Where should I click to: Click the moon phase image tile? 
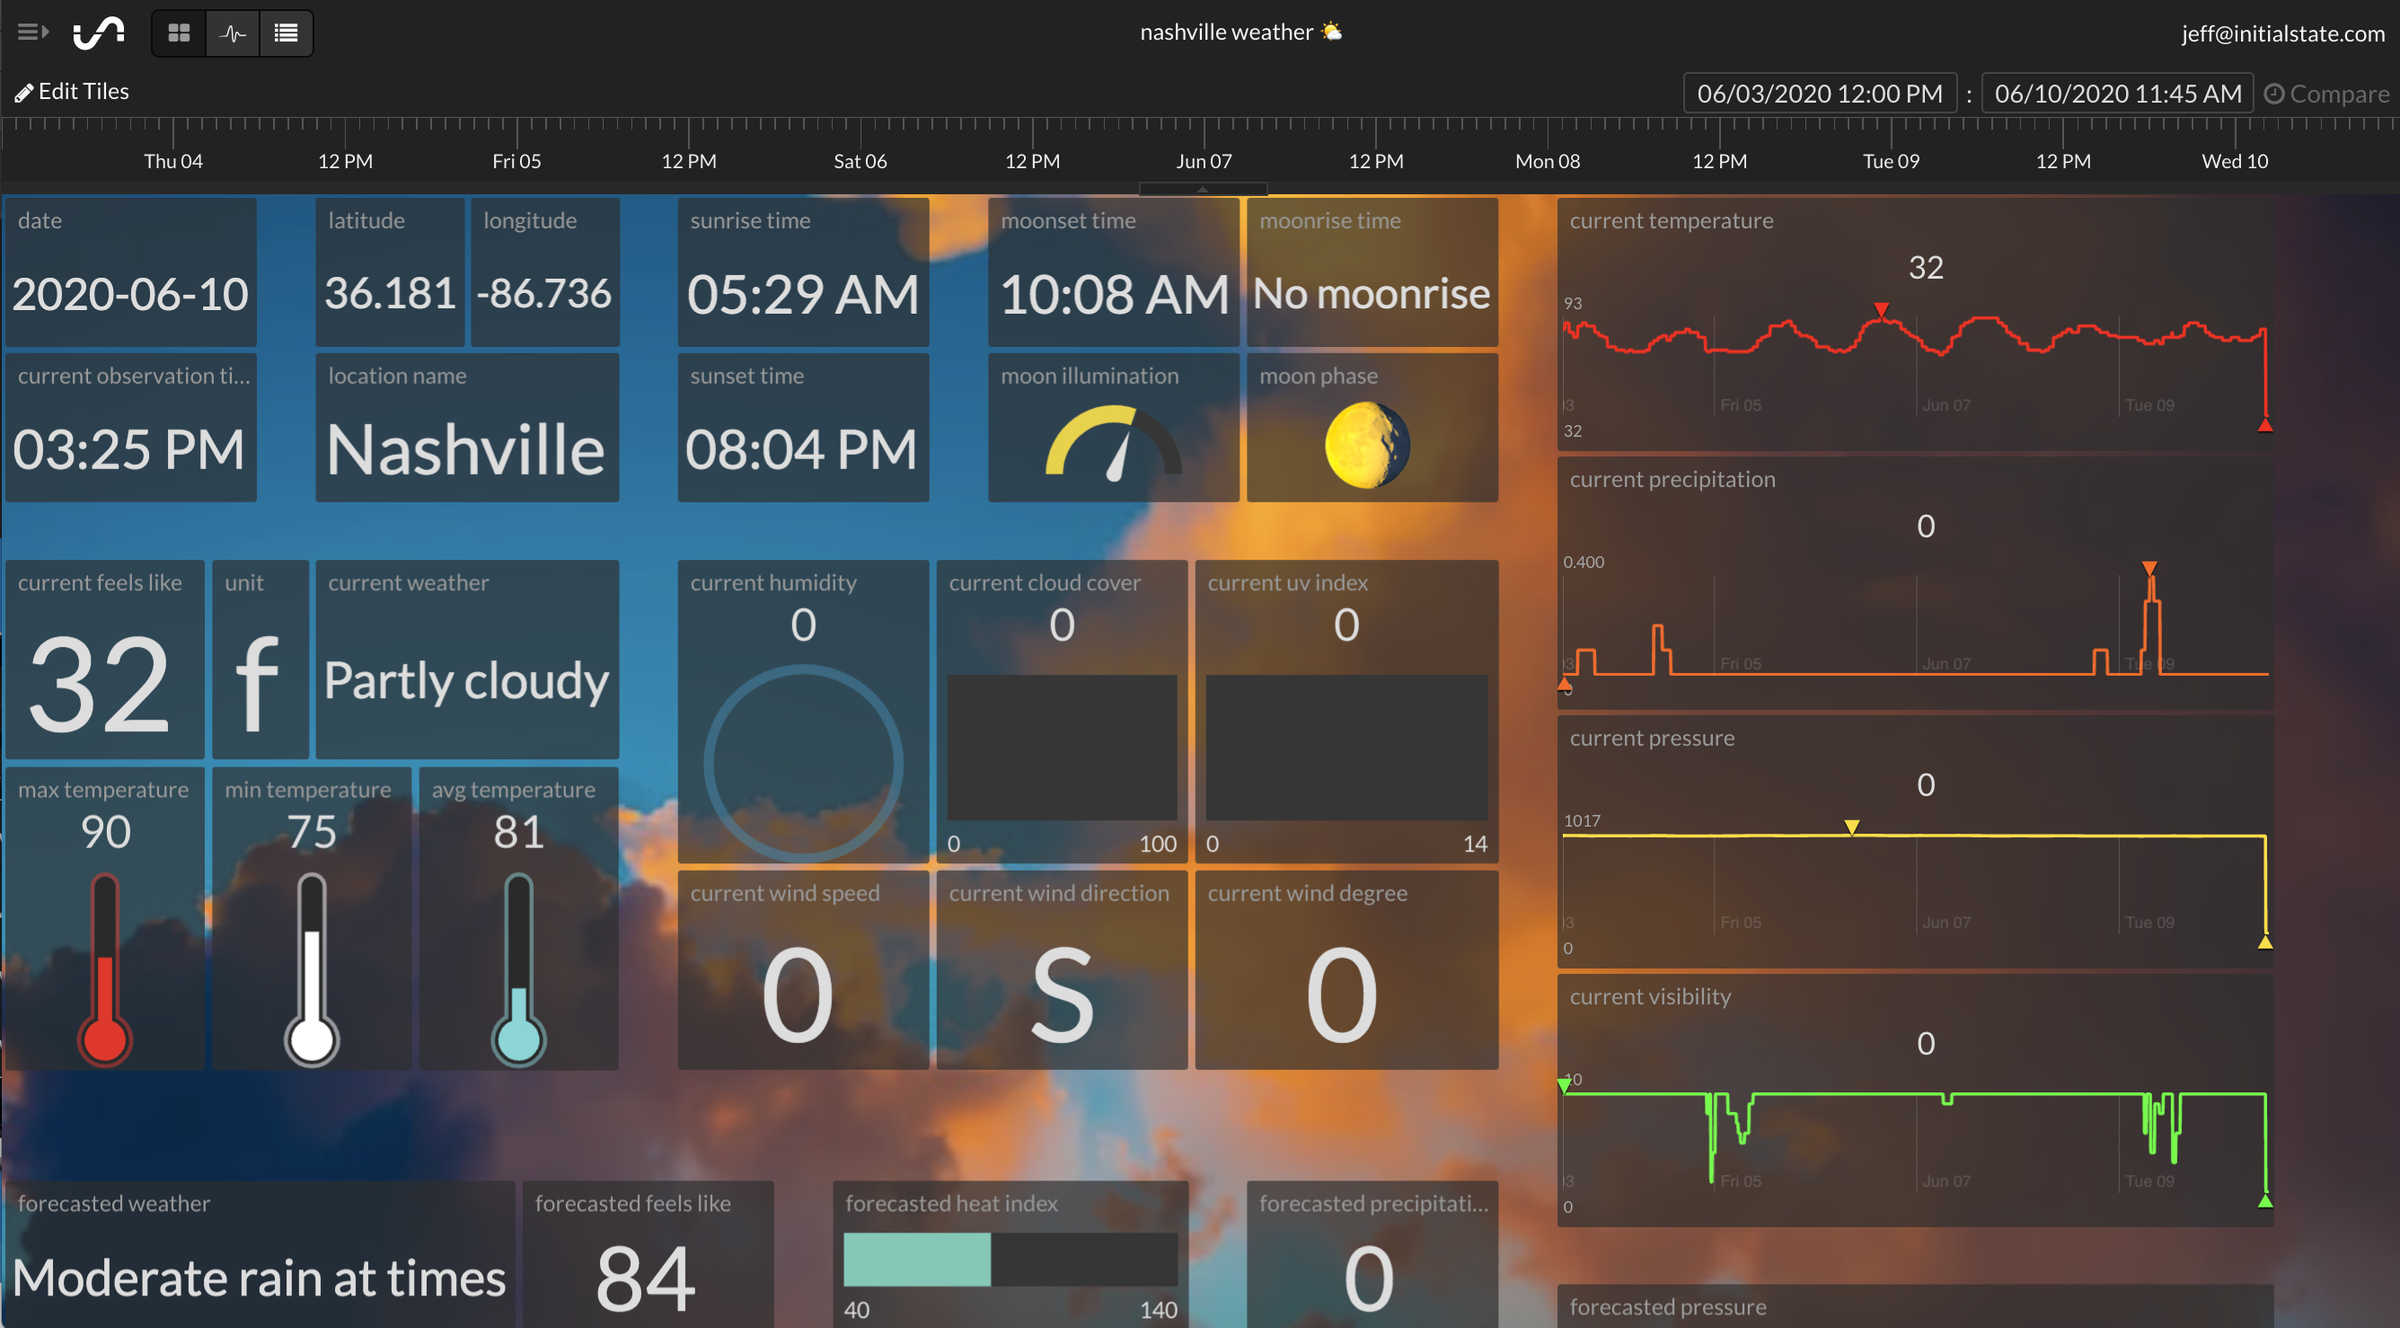(x=1367, y=445)
